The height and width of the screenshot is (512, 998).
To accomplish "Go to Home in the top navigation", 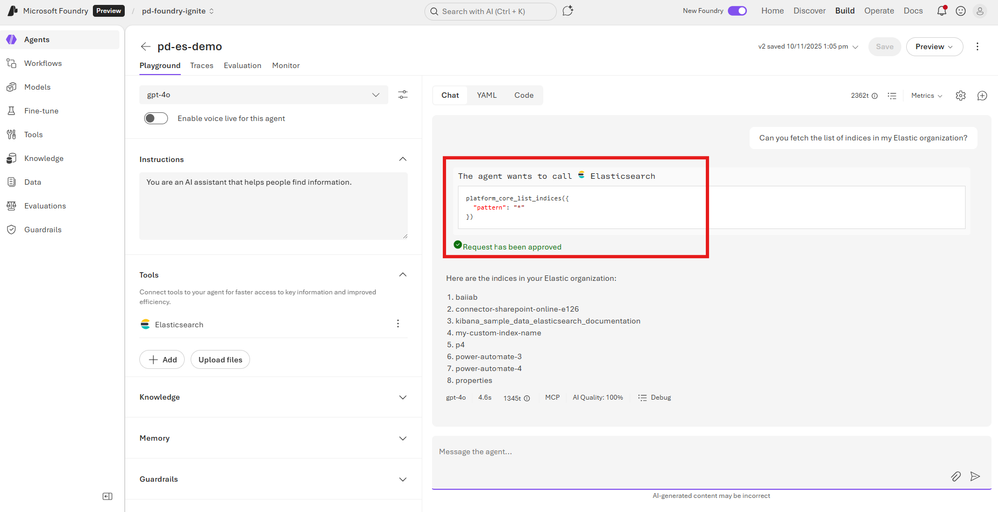I will click(x=773, y=11).
